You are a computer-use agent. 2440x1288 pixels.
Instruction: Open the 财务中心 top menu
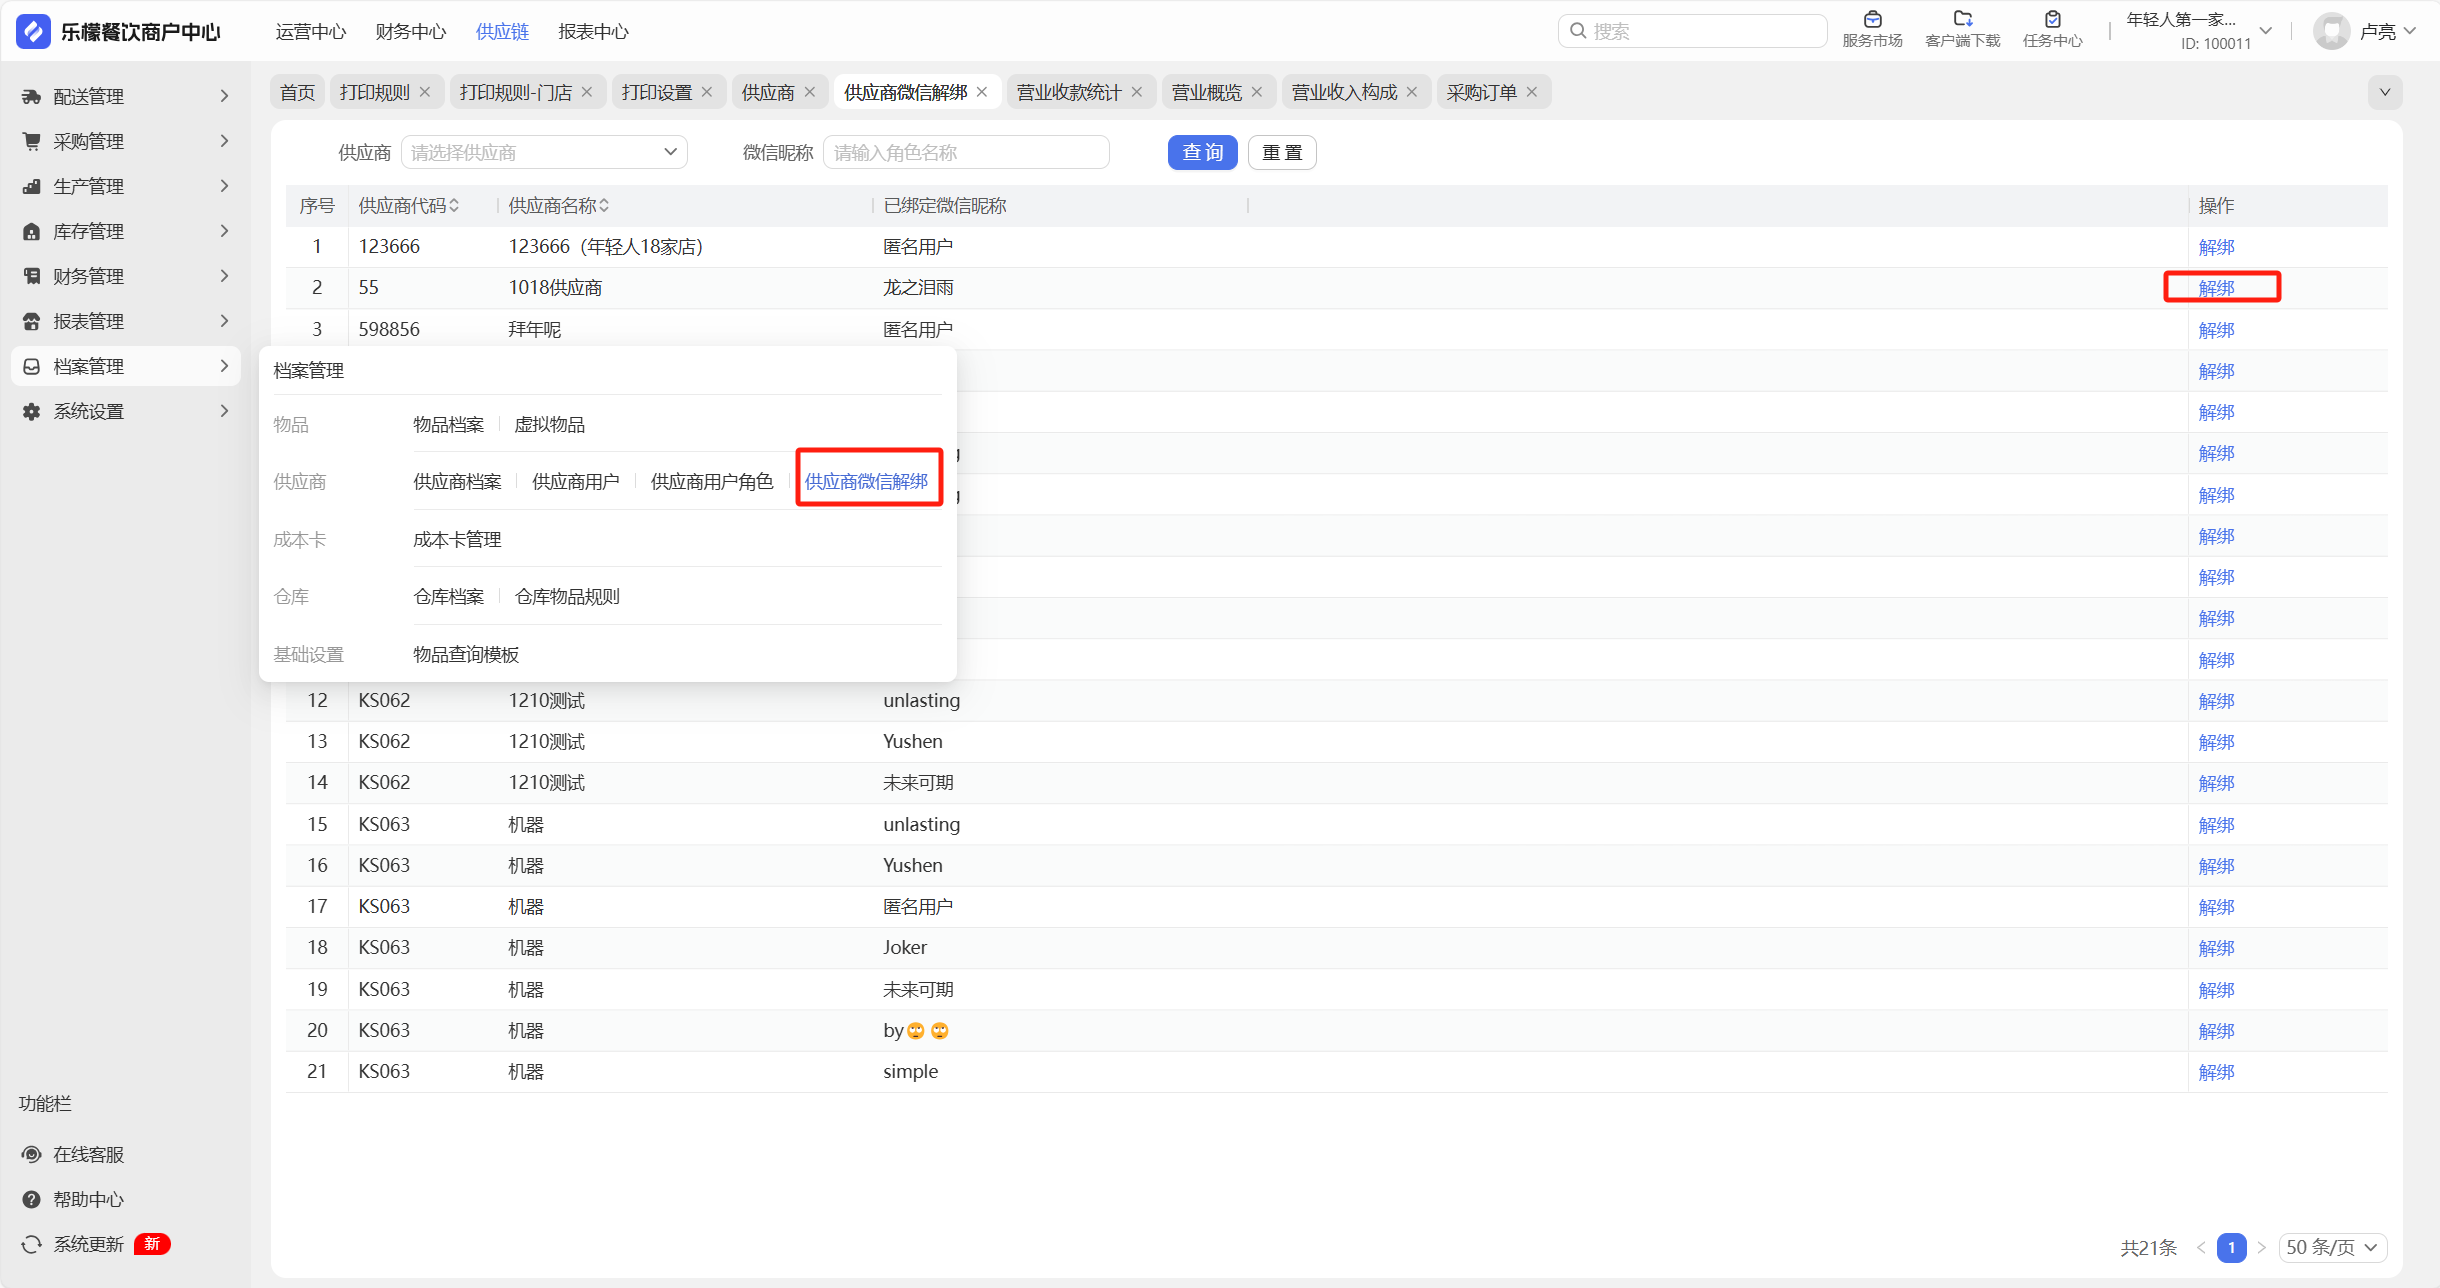[410, 32]
